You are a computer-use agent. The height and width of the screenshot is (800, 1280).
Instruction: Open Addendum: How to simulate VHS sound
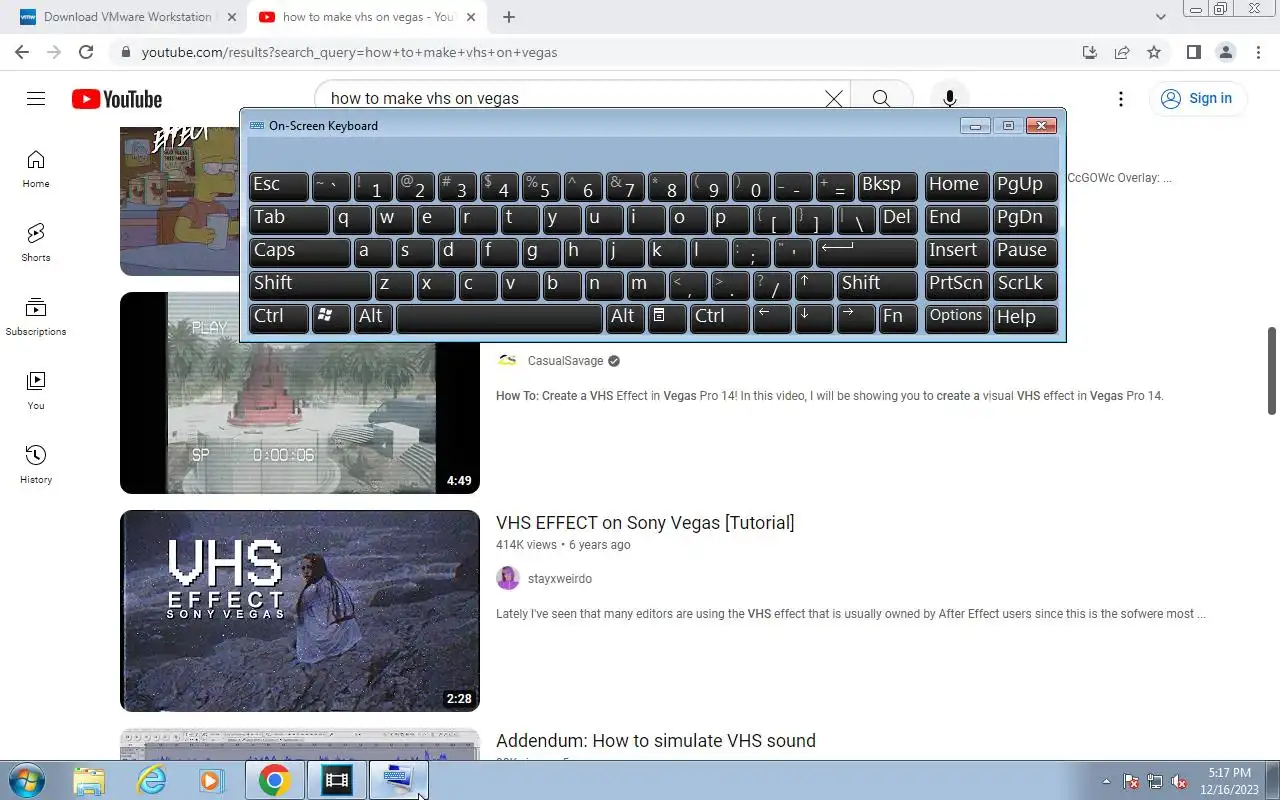656,741
